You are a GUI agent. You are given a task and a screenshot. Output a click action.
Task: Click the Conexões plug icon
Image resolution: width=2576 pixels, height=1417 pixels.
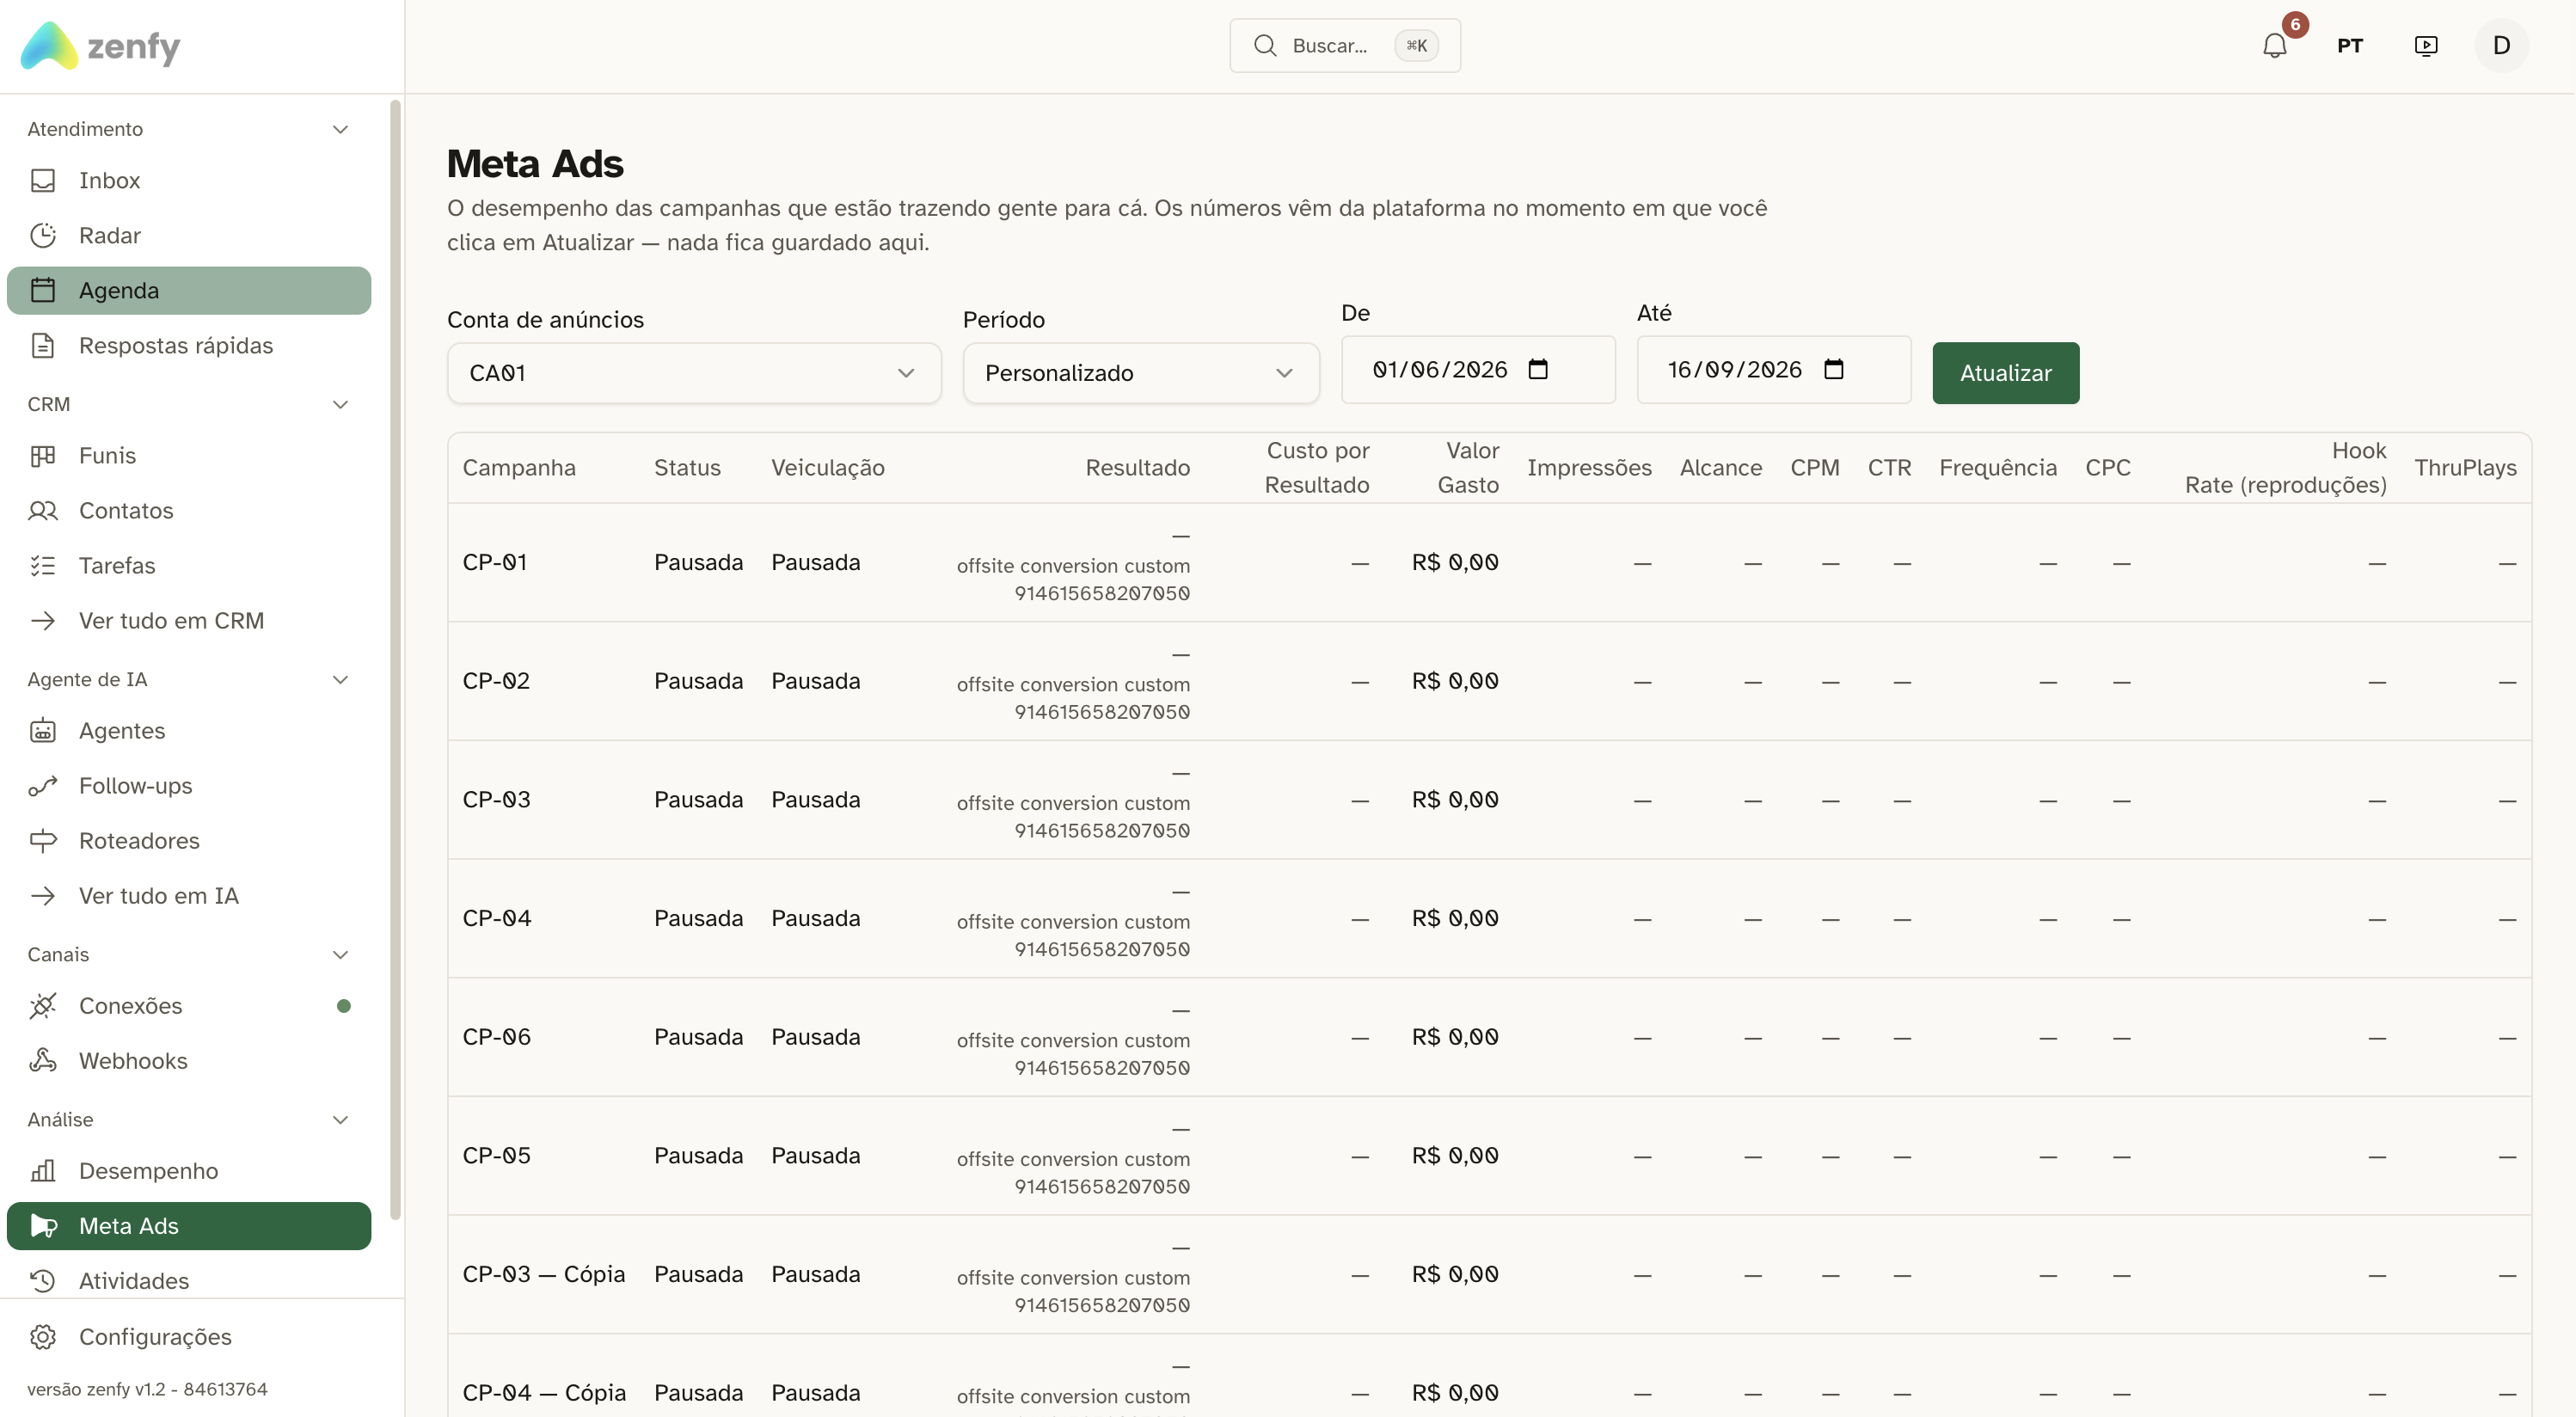pyautogui.click(x=43, y=1006)
